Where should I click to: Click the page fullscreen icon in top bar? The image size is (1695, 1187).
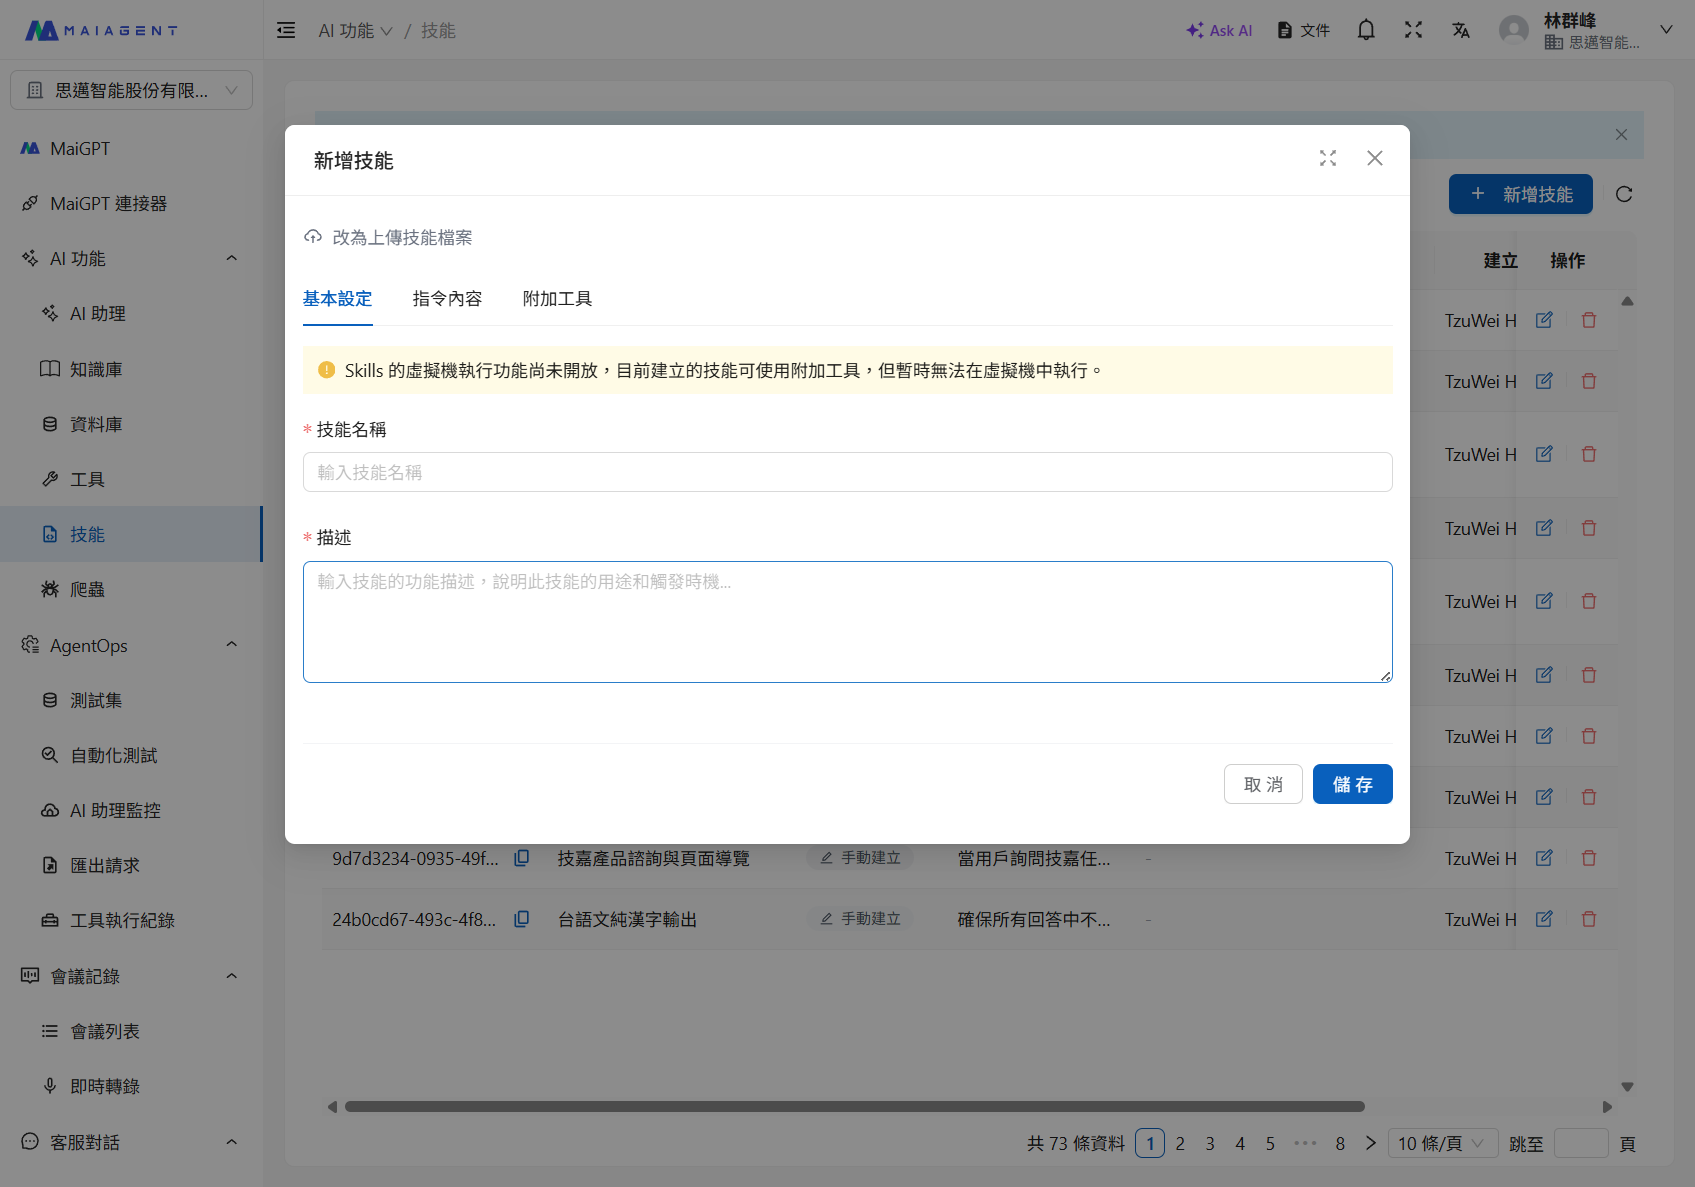(x=1412, y=30)
